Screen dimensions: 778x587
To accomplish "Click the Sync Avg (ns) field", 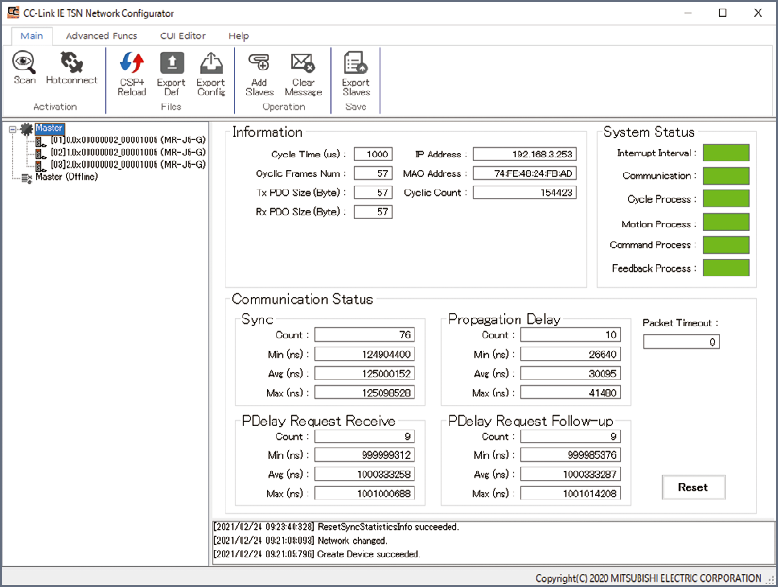I will coord(364,373).
